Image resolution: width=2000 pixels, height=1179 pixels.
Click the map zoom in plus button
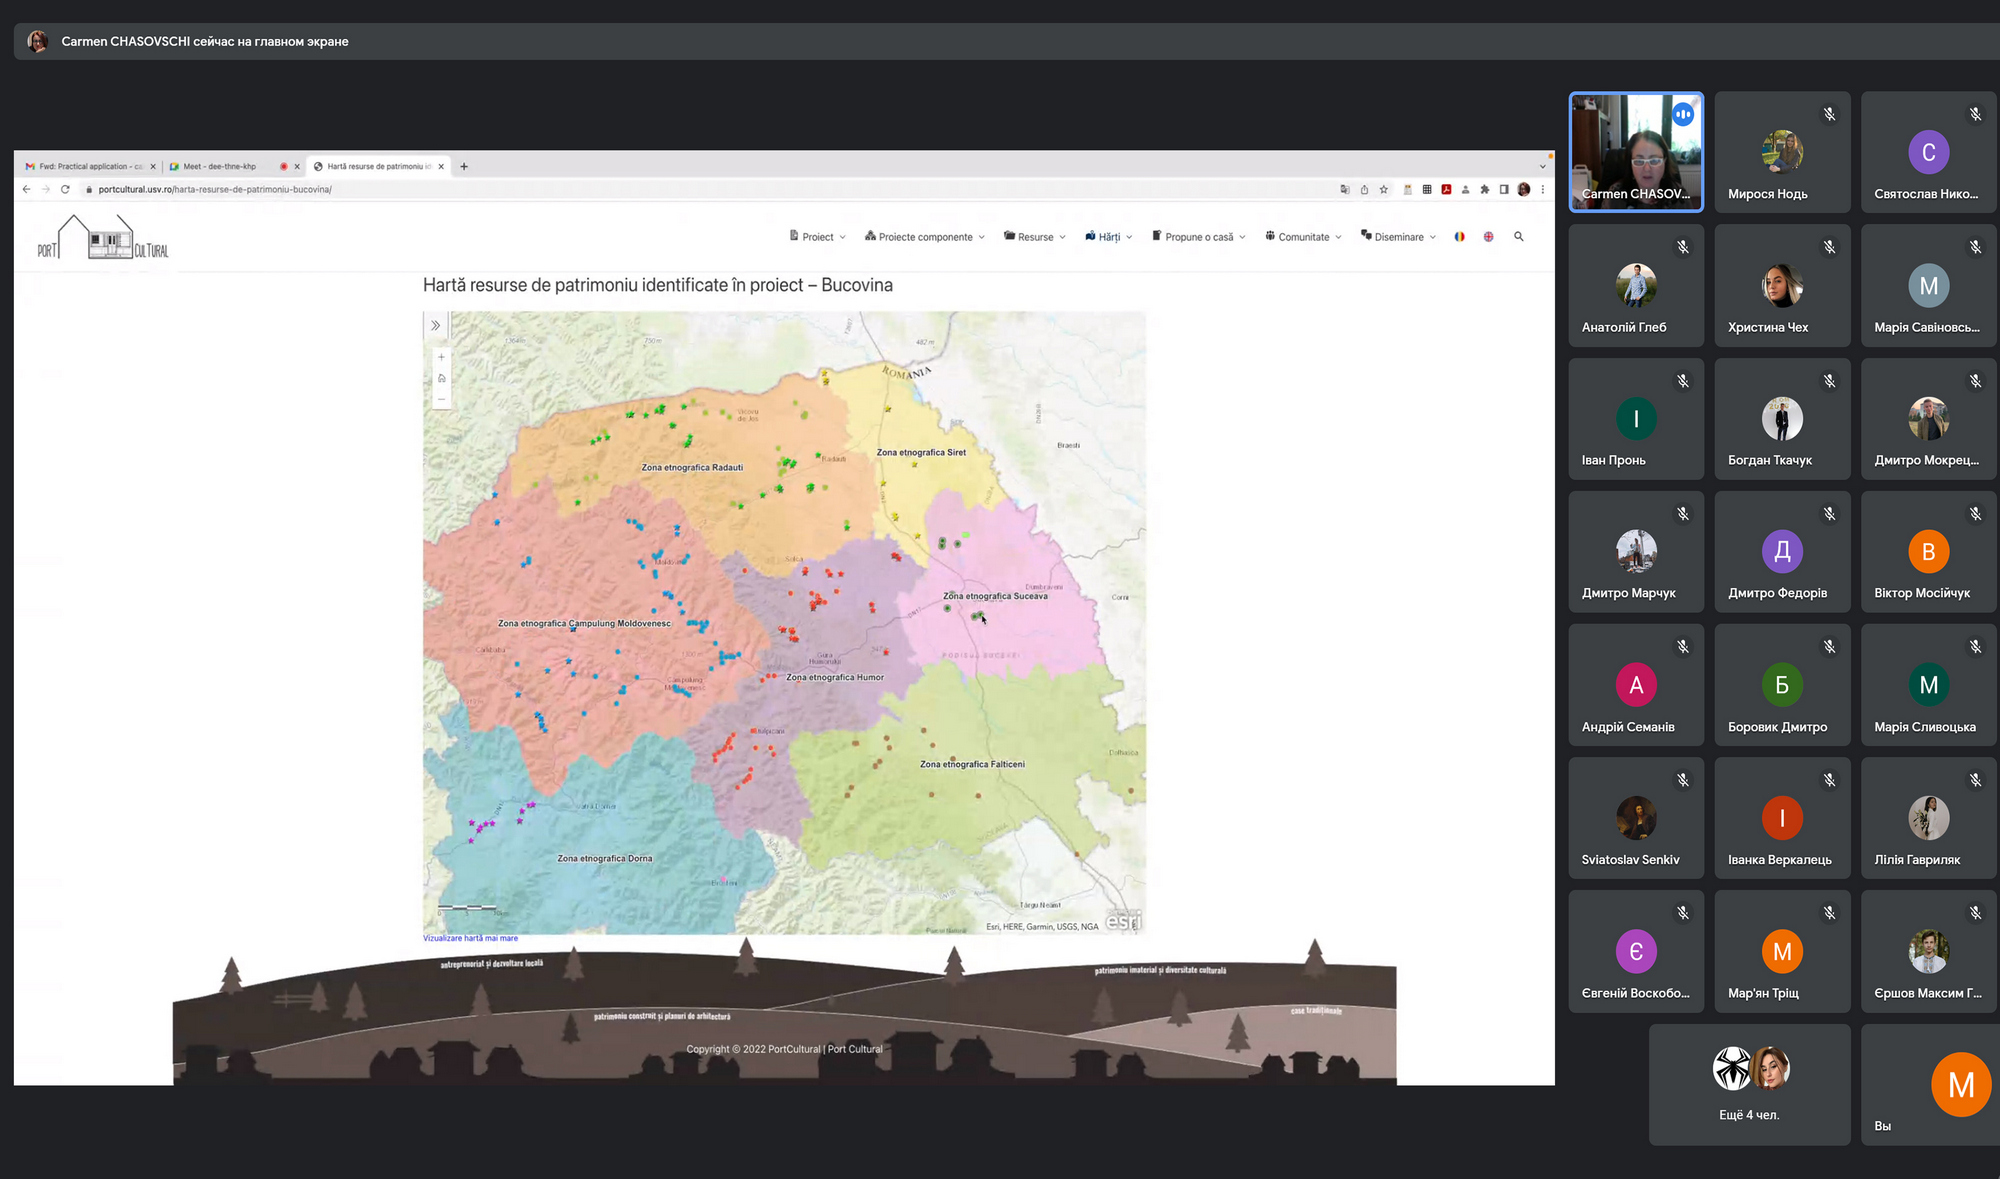coord(441,357)
